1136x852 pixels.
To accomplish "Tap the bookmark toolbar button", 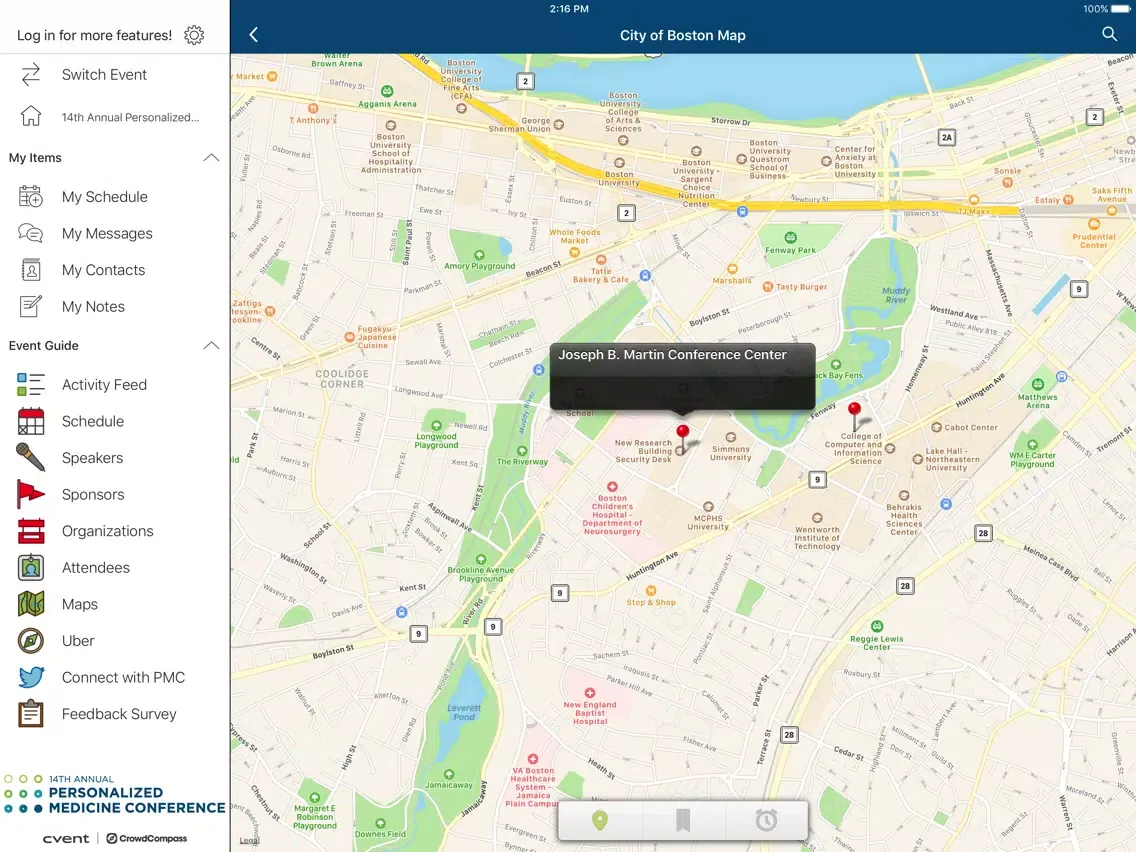I will 682,820.
